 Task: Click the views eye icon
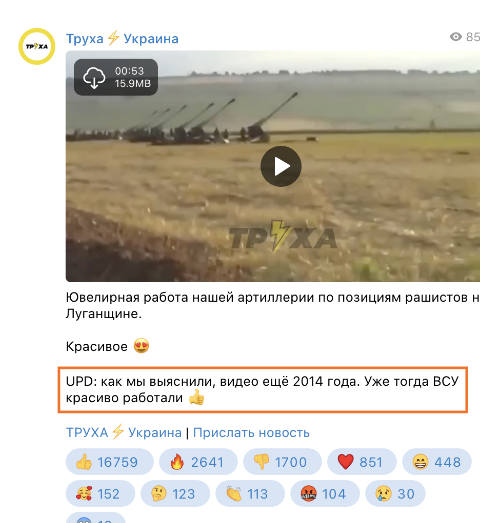coord(456,36)
